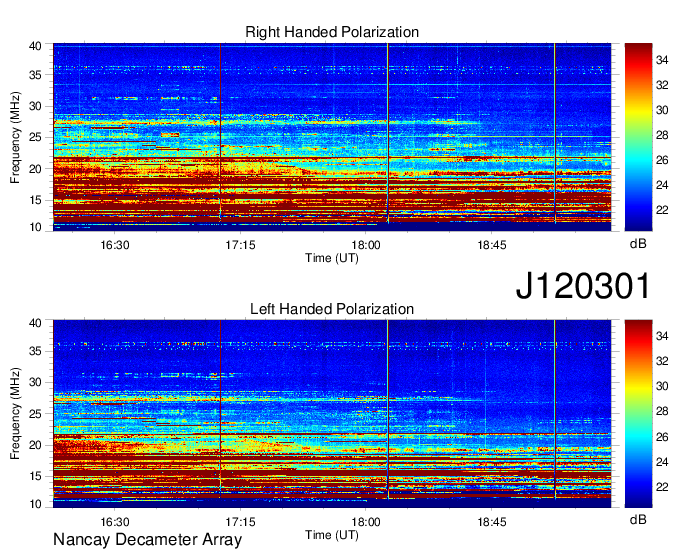Click the top plot's 'Frequency (MHz)' axis label
This screenshot has width=680, height=552.
[15, 137]
